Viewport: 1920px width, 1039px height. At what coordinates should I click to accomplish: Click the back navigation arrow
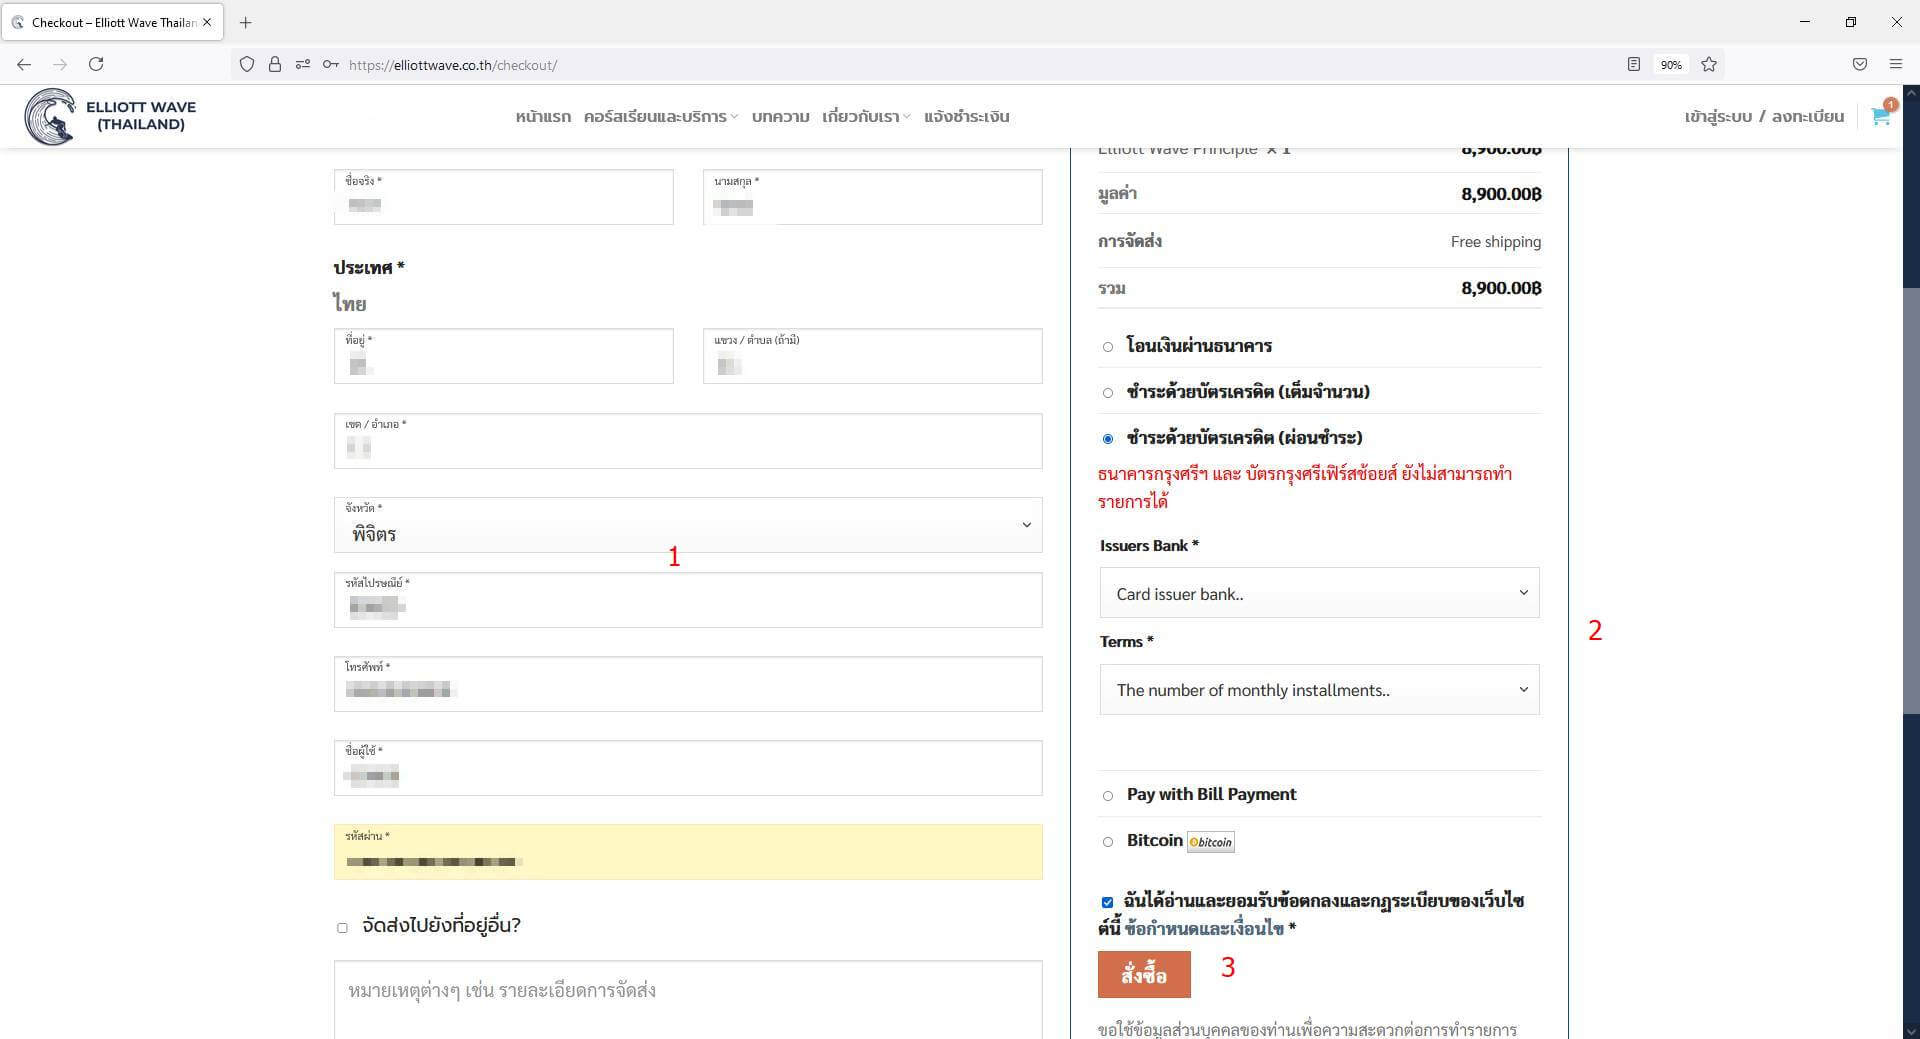(x=24, y=65)
